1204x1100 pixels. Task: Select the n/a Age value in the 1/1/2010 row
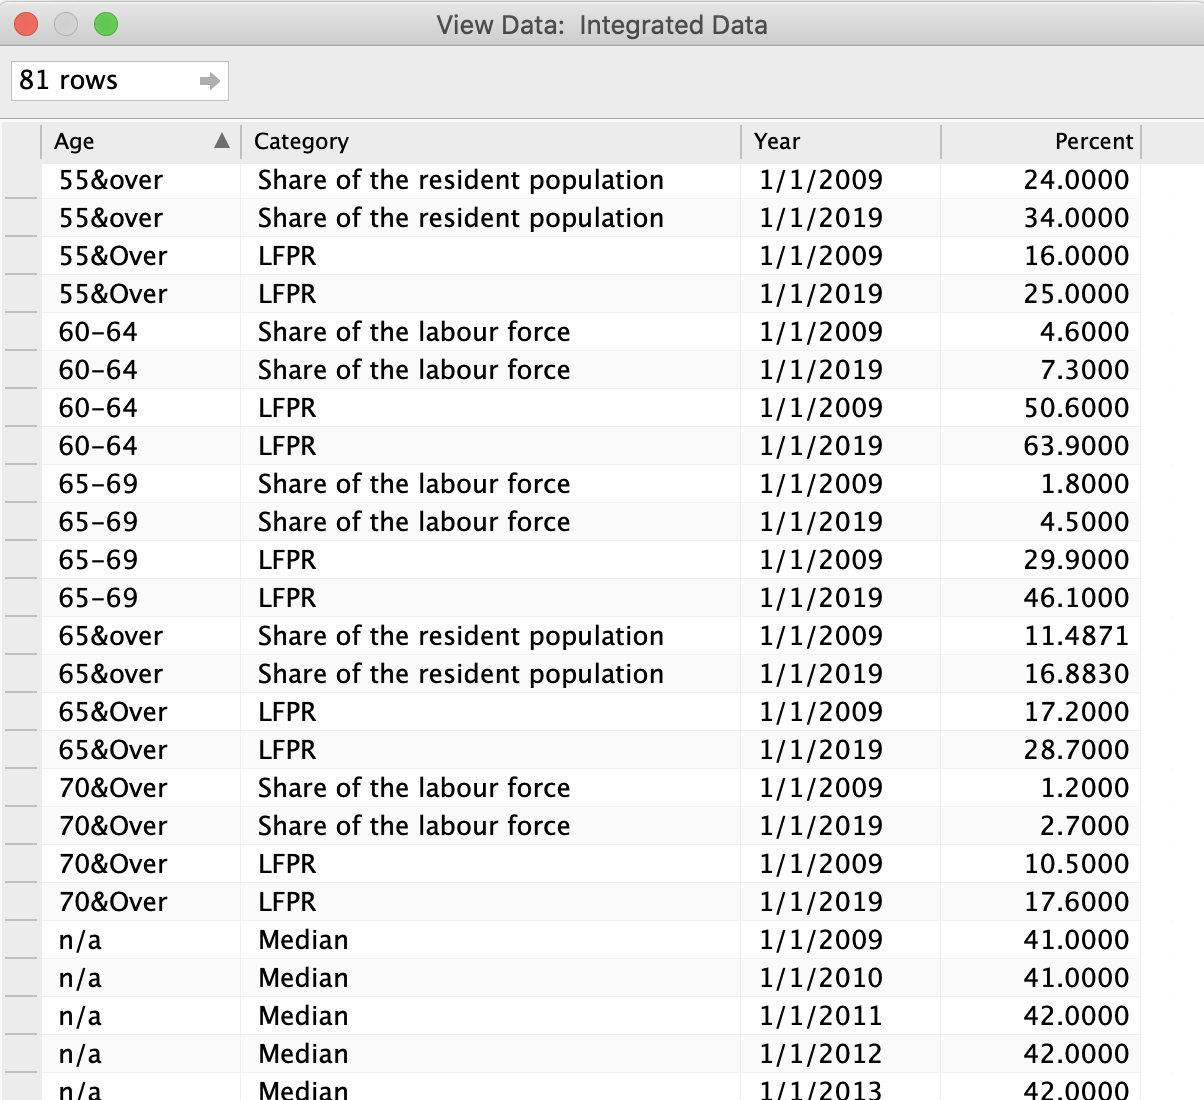point(80,977)
